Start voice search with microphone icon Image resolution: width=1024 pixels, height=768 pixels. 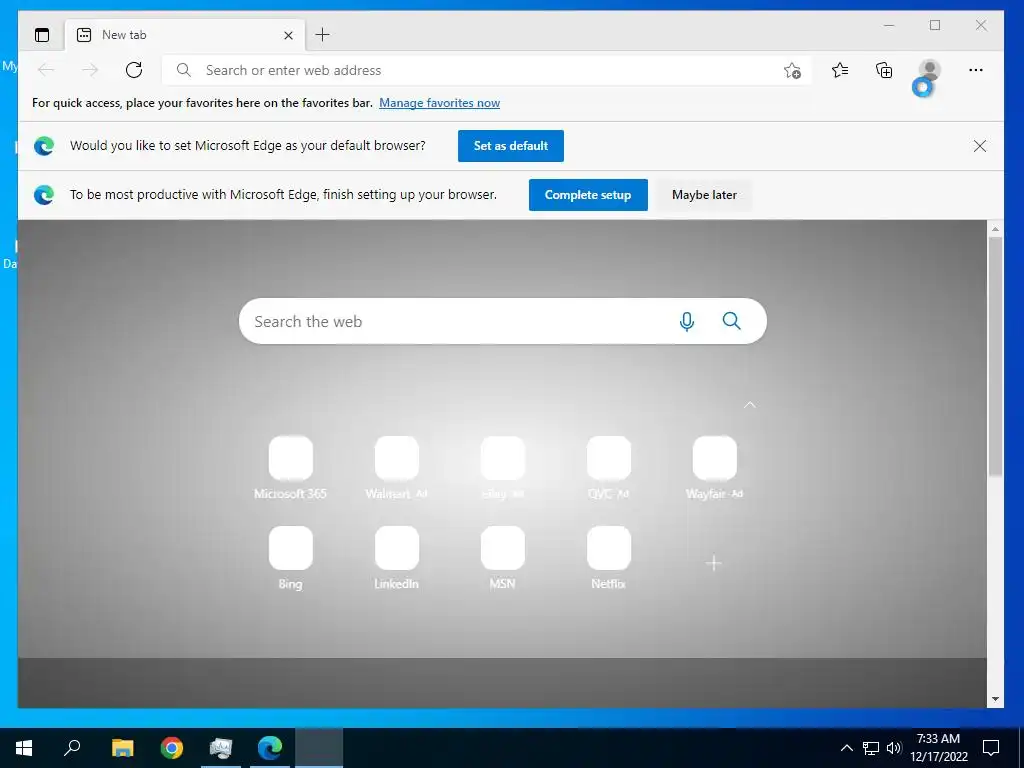click(x=686, y=321)
